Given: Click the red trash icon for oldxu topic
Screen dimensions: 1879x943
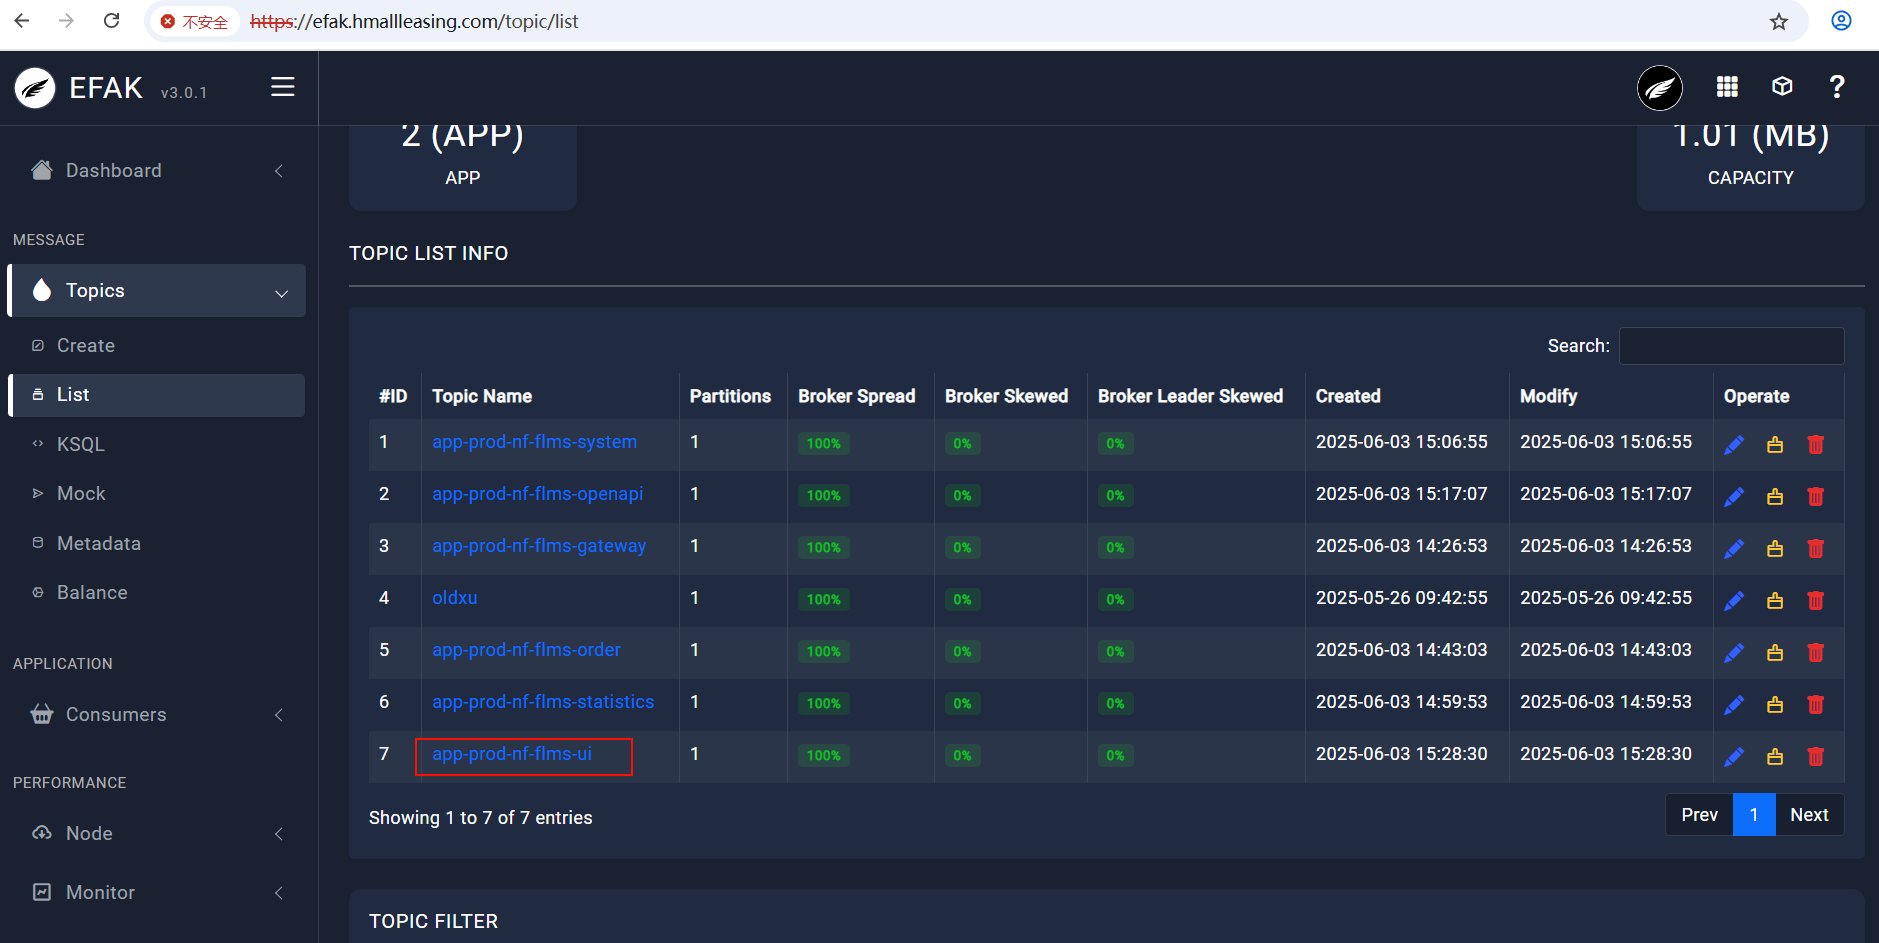Looking at the screenshot, I should (x=1815, y=601).
